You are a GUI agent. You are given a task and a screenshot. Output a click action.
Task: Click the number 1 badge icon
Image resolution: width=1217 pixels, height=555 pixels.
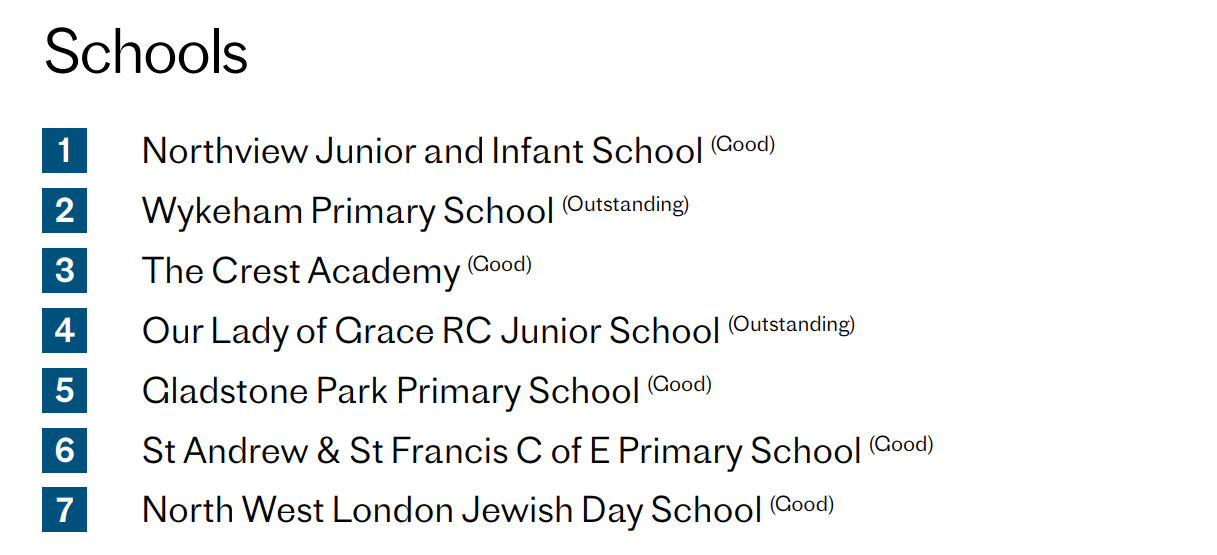(x=64, y=151)
